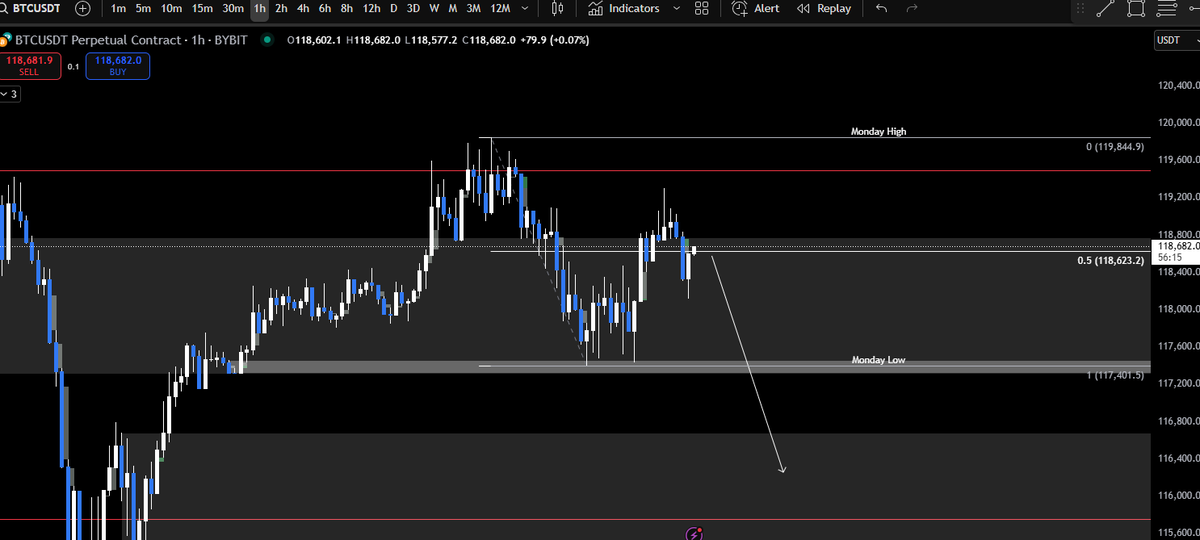This screenshot has width=1200, height=540.
Task: Click the green market status dot
Action: pos(266,40)
